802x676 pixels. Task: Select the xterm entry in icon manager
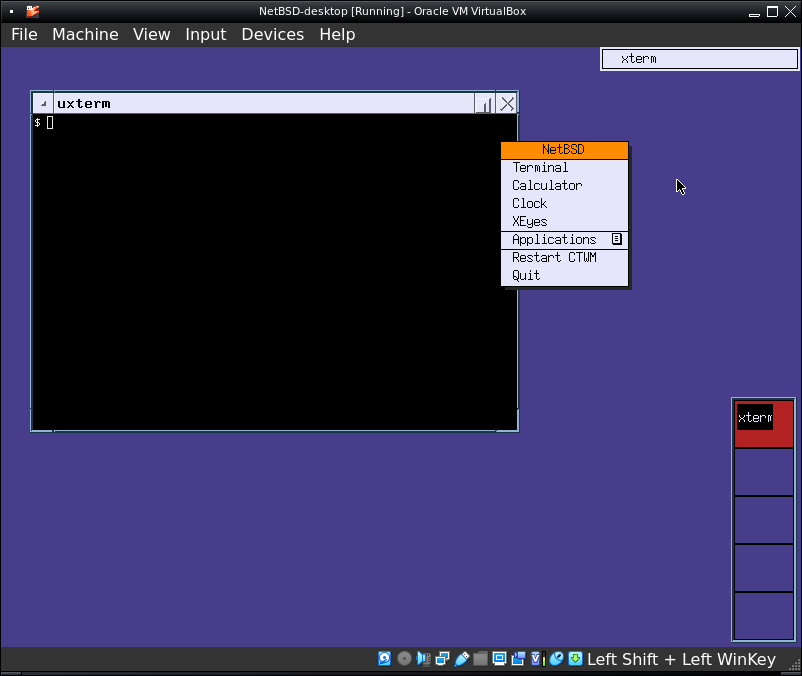[x=699, y=59]
